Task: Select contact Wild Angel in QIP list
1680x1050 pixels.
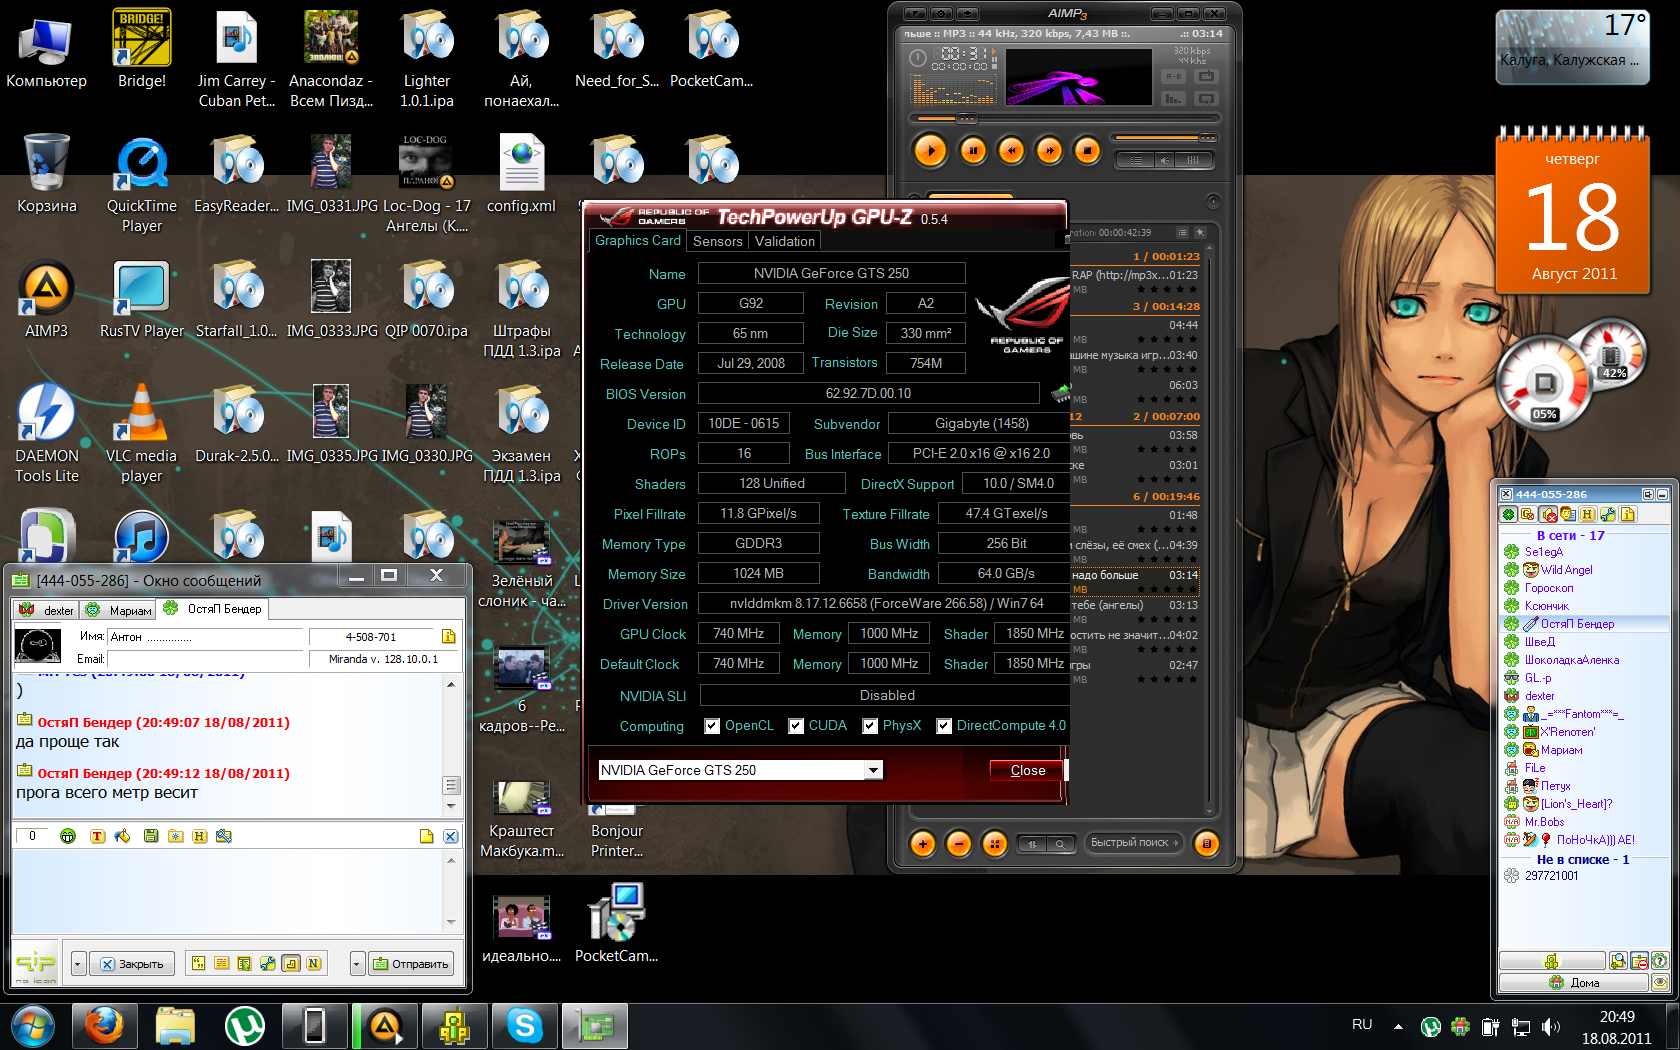Action: [x=1566, y=570]
